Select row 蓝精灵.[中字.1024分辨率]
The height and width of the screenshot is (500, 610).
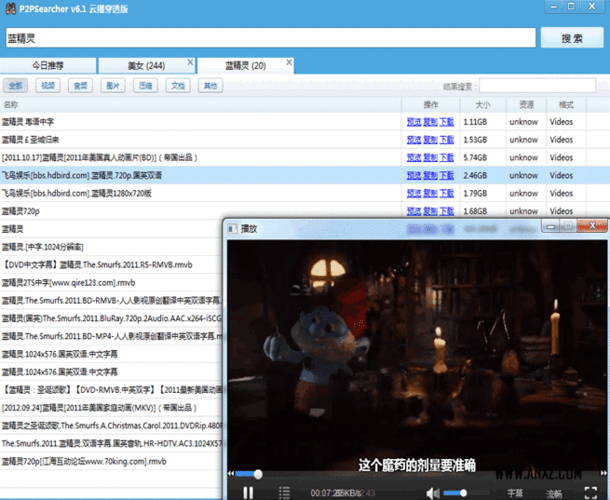(x=111, y=247)
